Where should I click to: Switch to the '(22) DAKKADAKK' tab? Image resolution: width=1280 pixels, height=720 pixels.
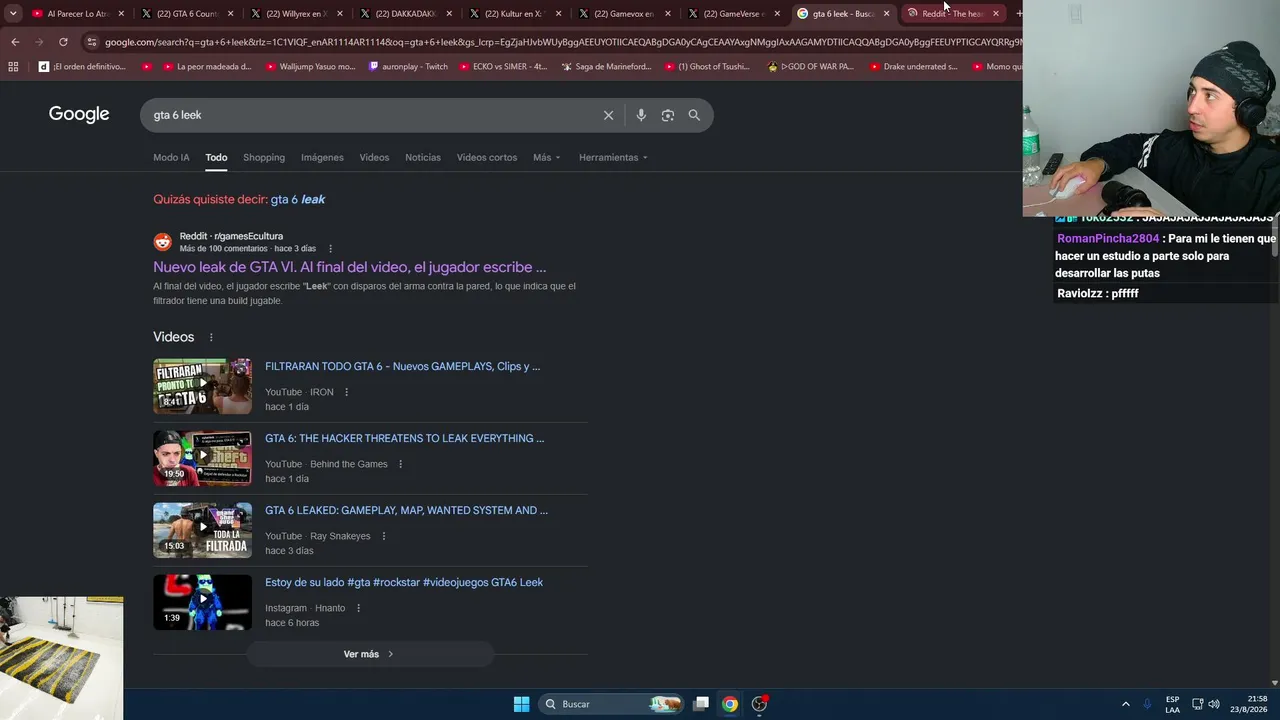tap(406, 14)
